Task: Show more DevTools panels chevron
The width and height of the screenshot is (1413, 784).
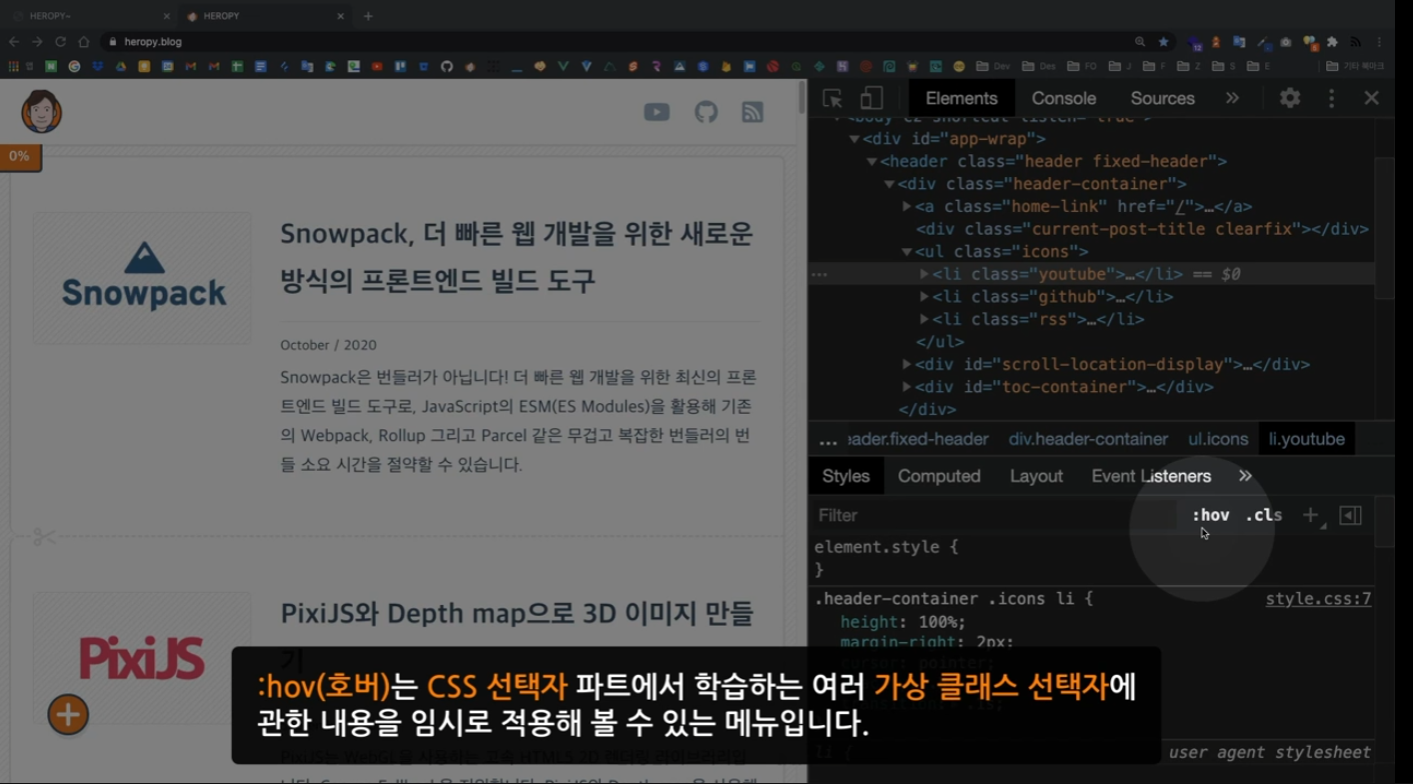Action: [x=1232, y=98]
